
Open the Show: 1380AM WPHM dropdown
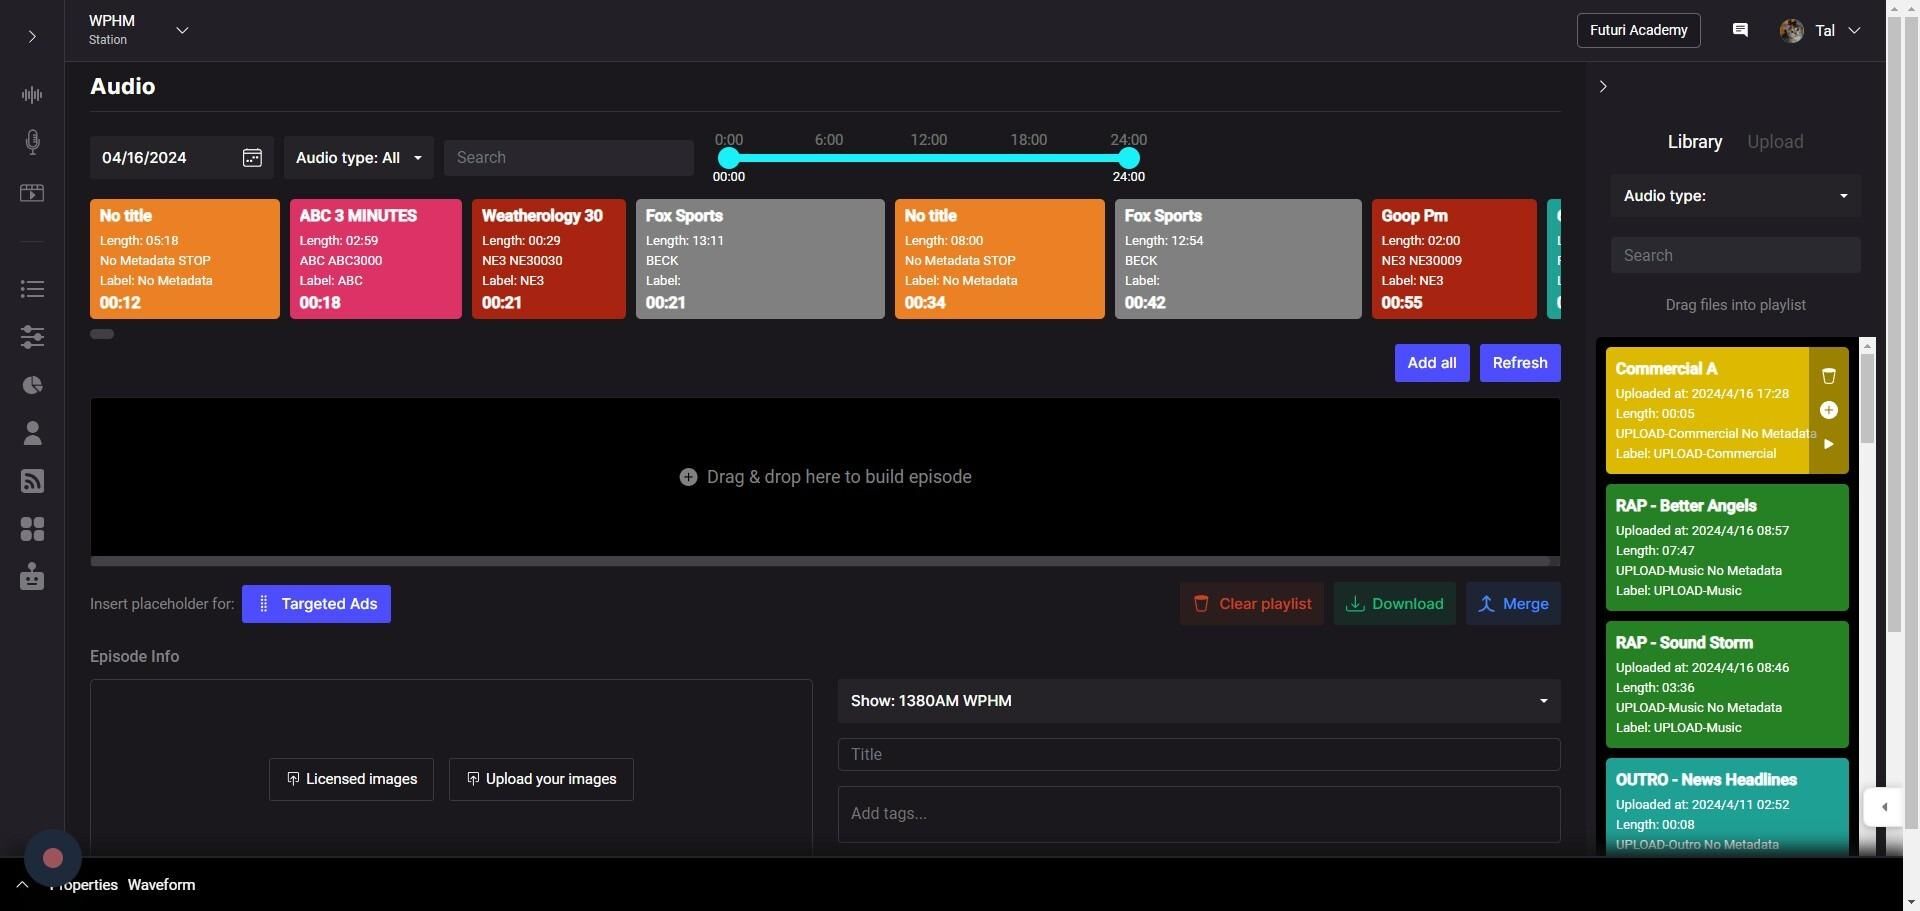point(1198,701)
